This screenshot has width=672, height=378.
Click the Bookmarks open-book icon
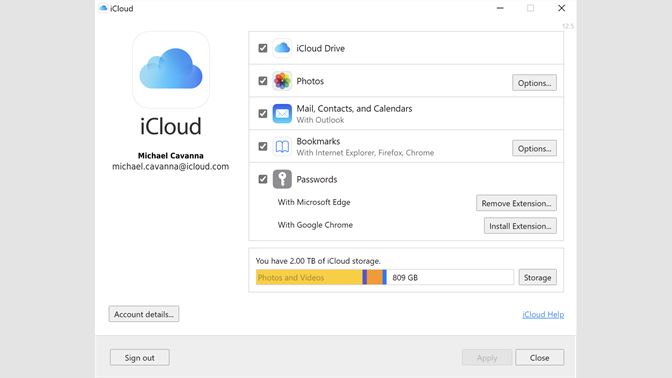coord(282,147)
